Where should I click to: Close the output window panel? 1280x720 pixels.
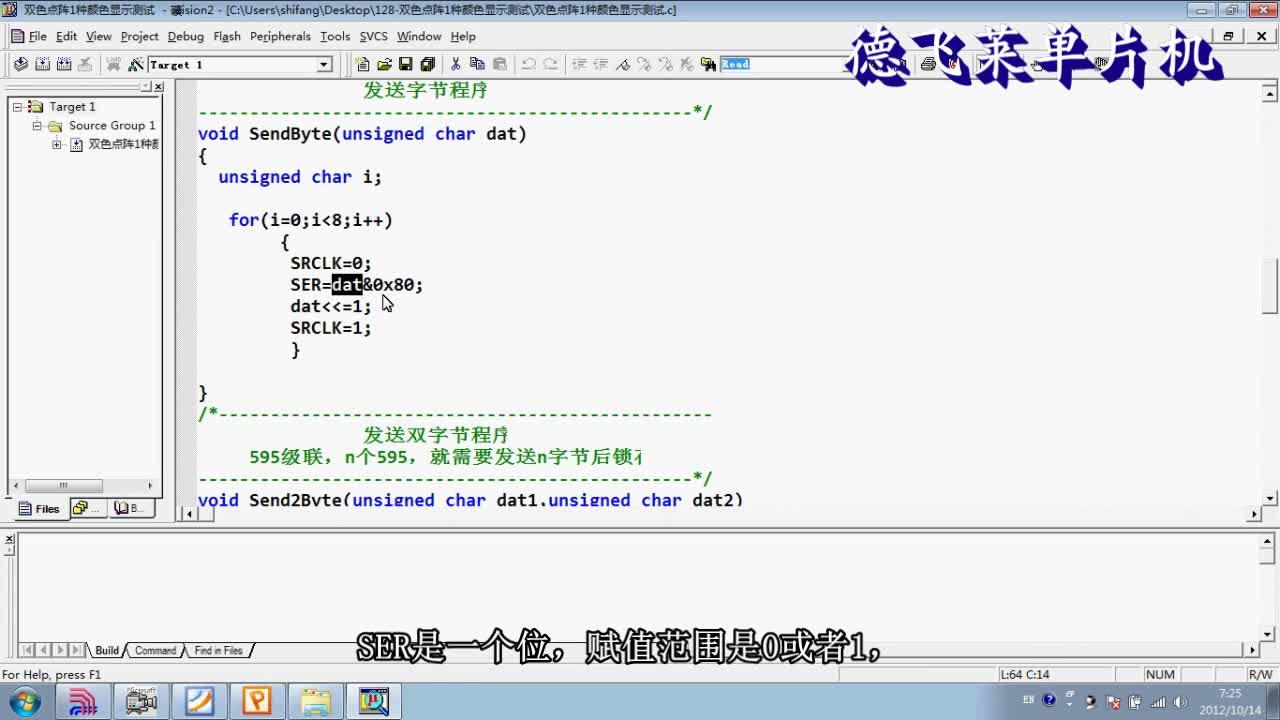point(10,539)
